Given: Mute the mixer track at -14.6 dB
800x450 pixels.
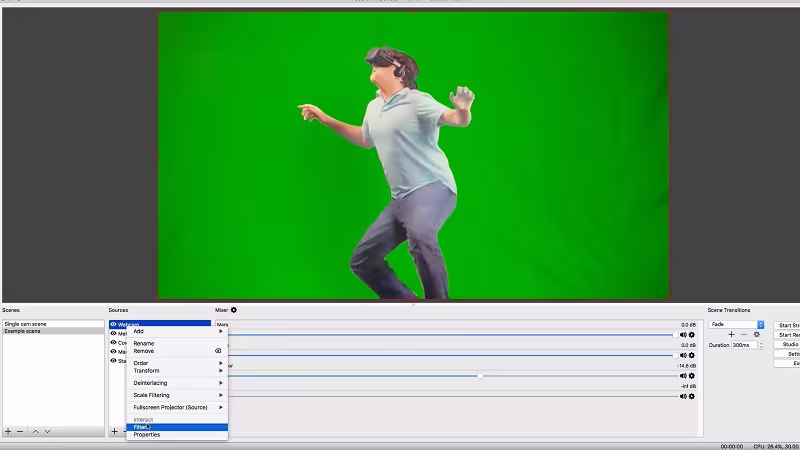Looking at the screenshot, I should [683, 376].
